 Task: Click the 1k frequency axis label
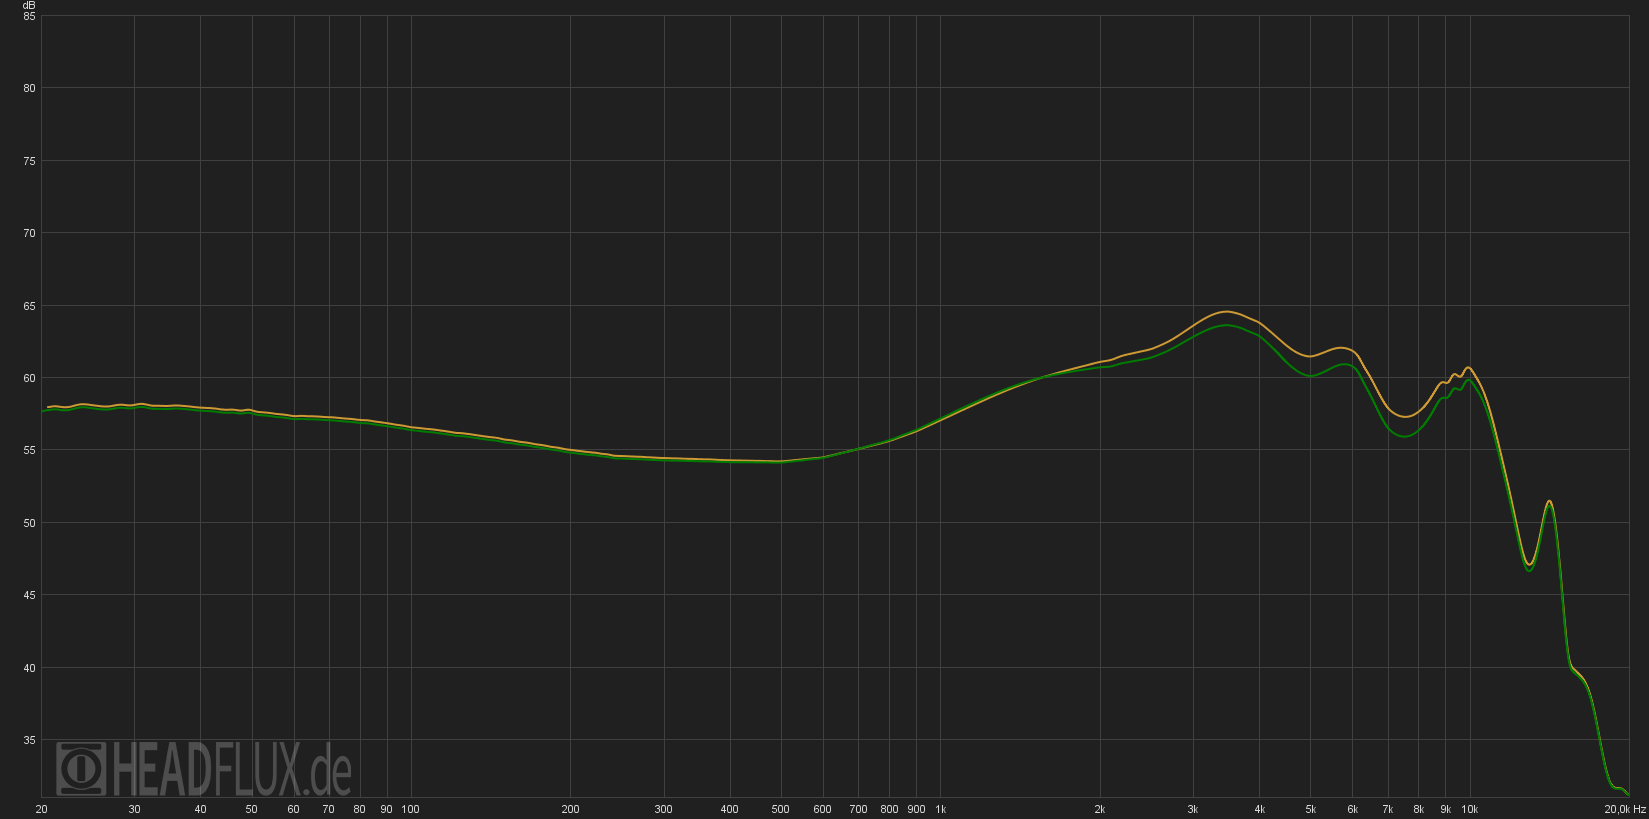pyautogui.click(x=940, y=809)
